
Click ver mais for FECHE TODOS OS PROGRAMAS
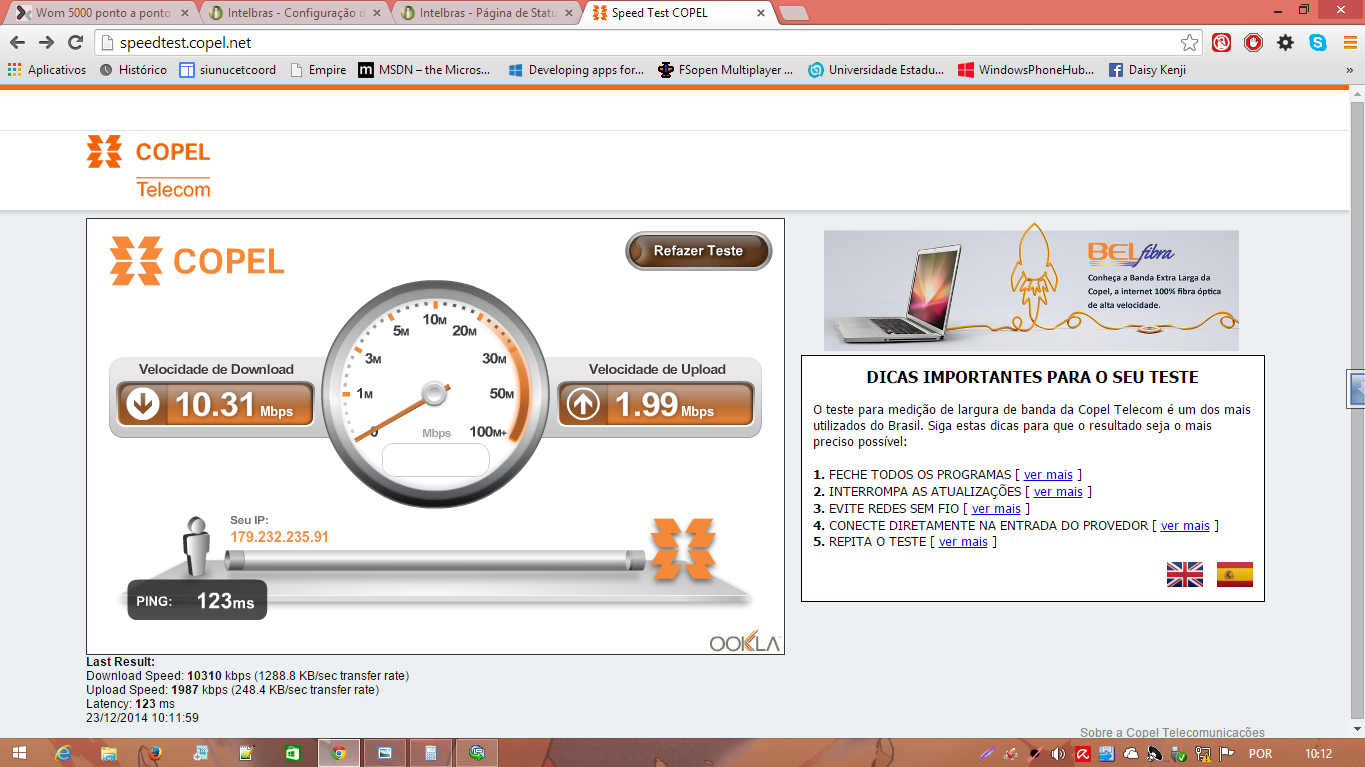point(1048,475)
